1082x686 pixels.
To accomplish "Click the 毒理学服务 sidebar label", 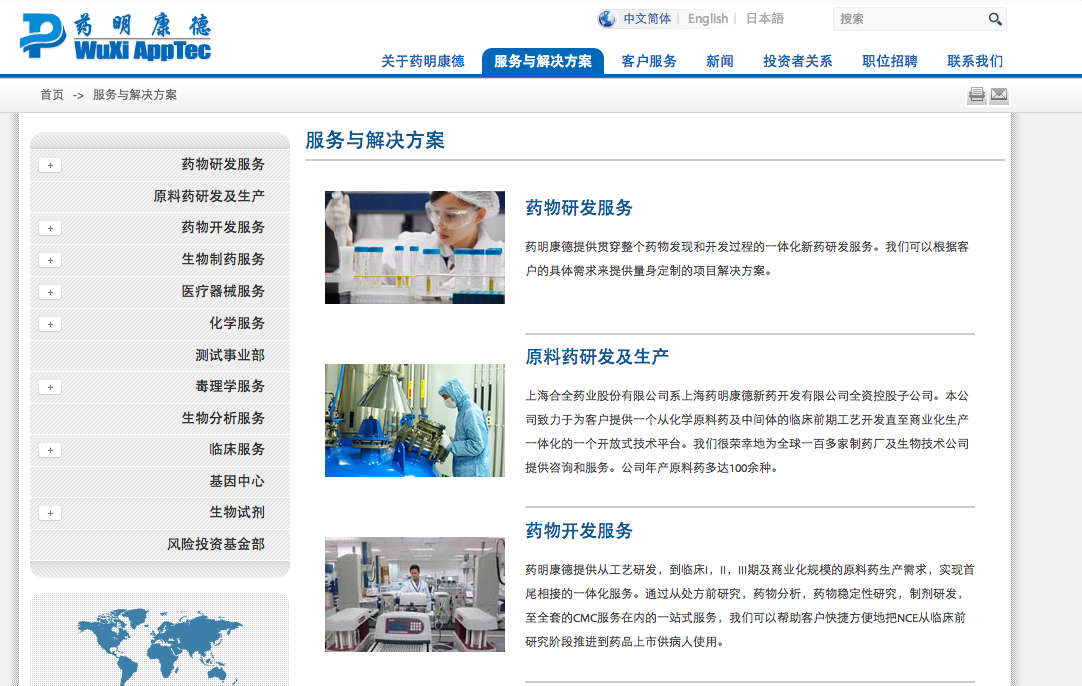I will 230,386.
